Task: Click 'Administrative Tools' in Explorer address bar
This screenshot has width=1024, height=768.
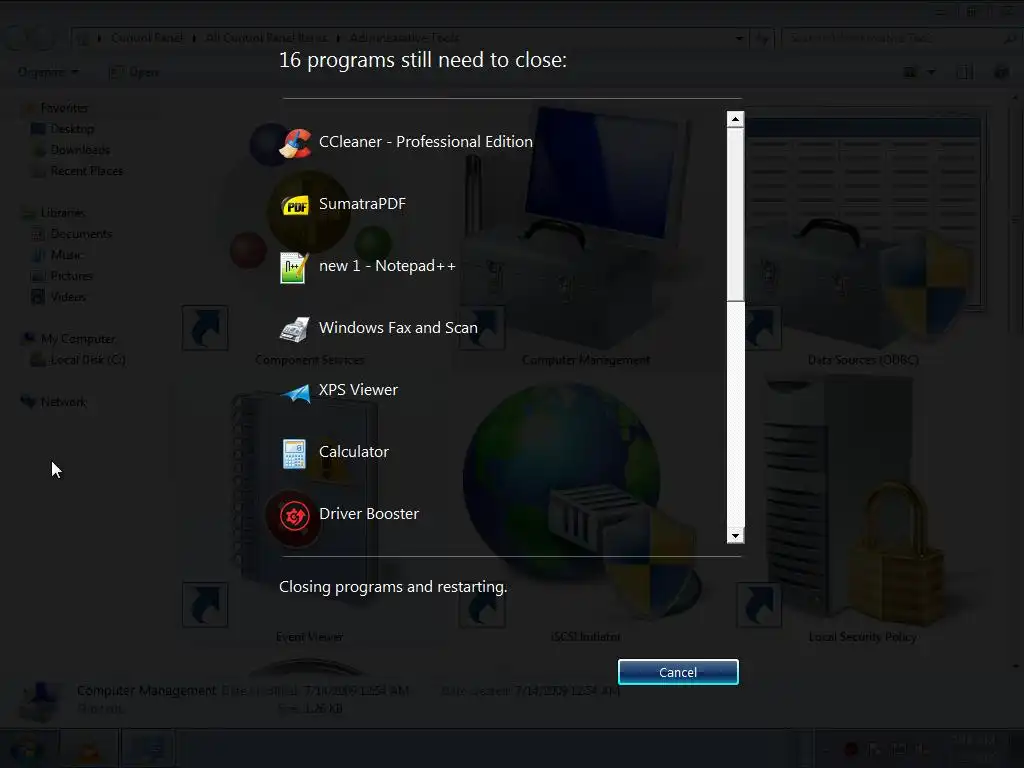Action: tap(404, 38)
